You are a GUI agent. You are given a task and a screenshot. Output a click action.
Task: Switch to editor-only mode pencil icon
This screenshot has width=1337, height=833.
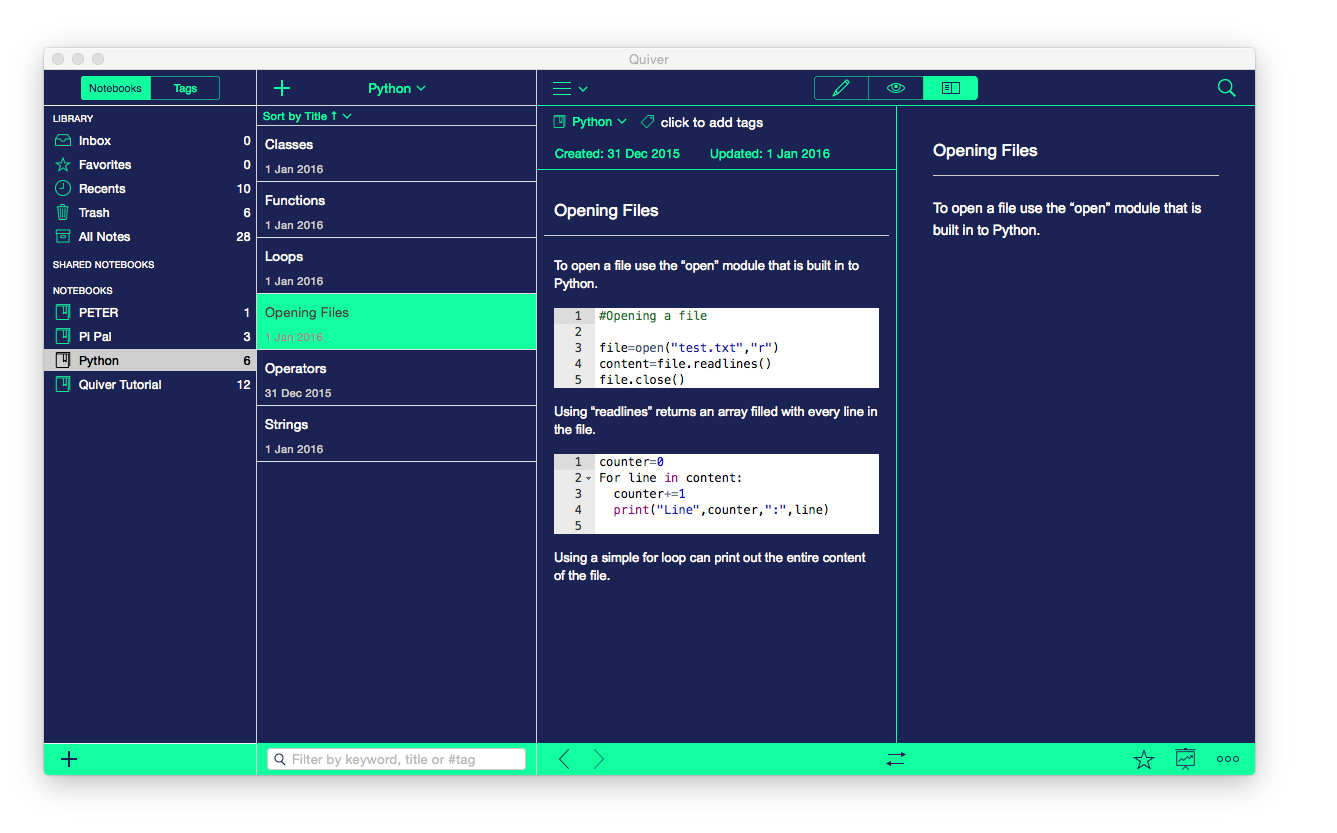click(x=841, y=88)
